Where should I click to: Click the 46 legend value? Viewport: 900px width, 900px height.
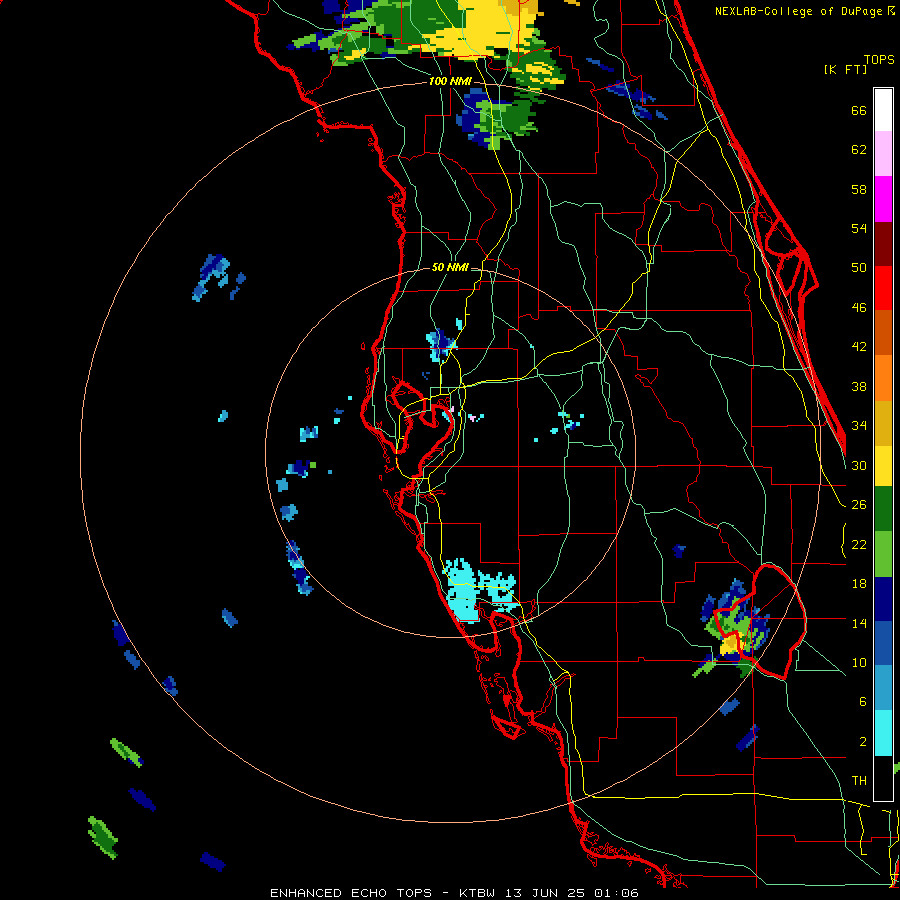click(x=859, y=308)
